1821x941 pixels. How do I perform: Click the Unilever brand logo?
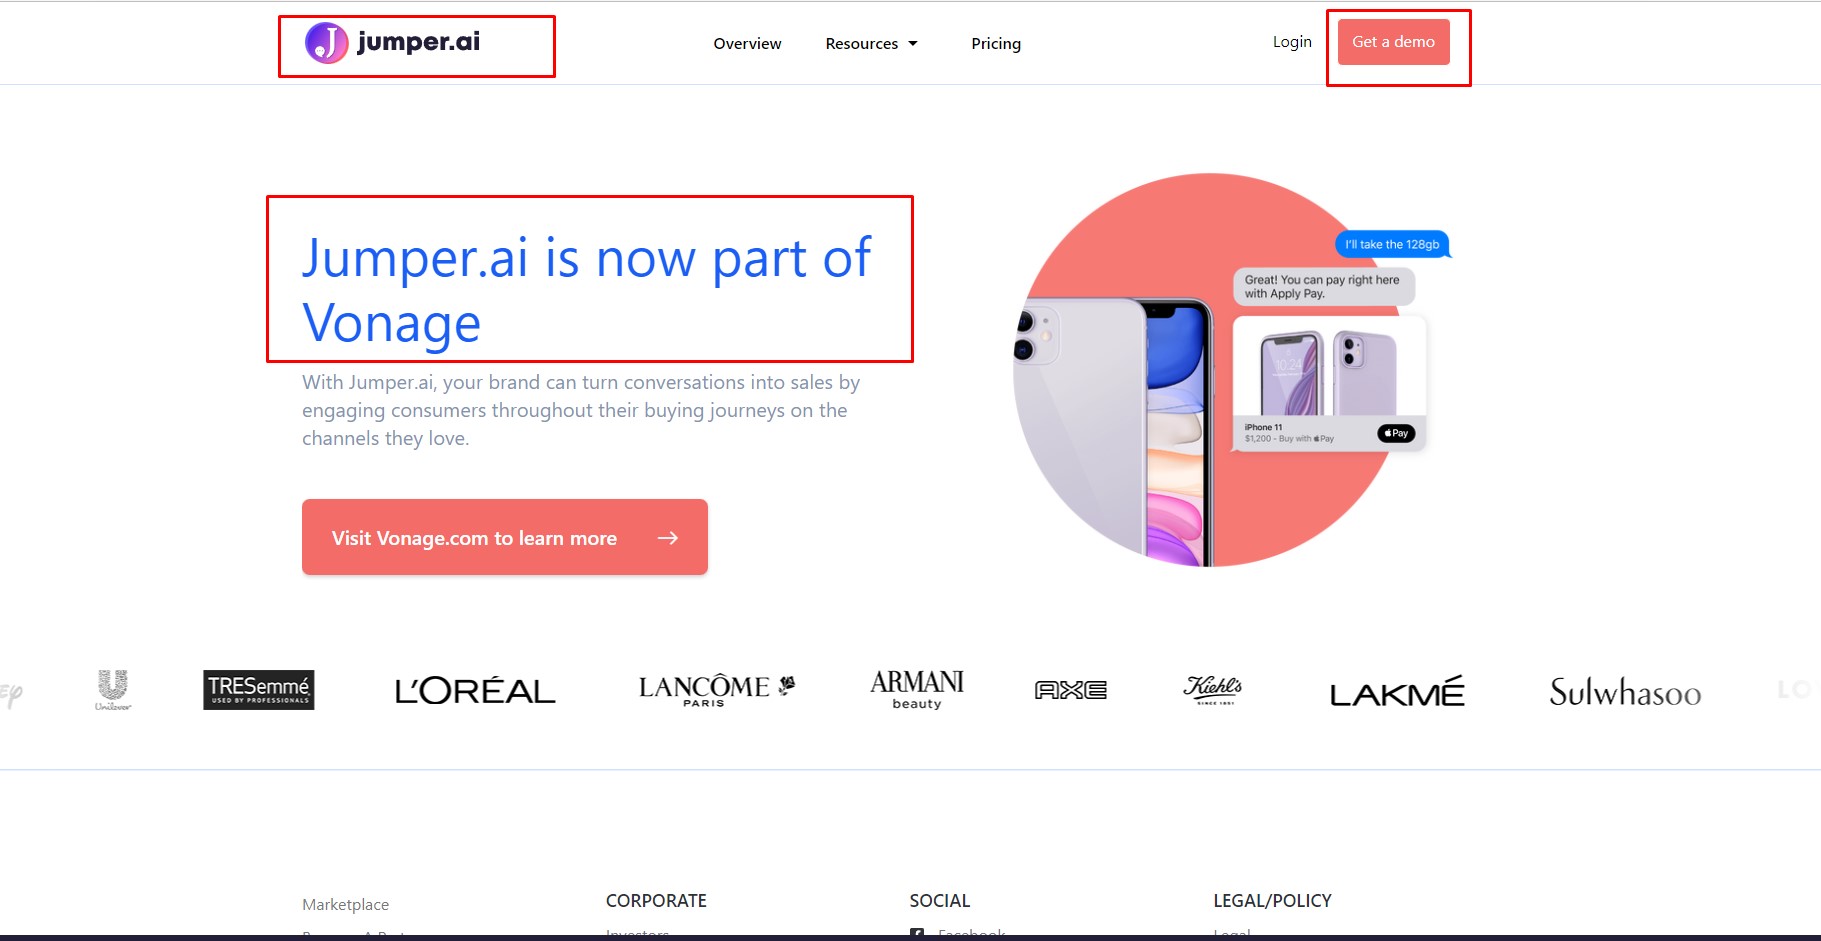(x=113, y=690)
